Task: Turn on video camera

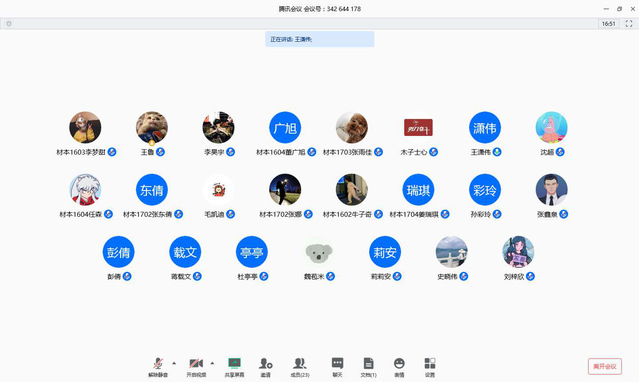Action: 196,367
